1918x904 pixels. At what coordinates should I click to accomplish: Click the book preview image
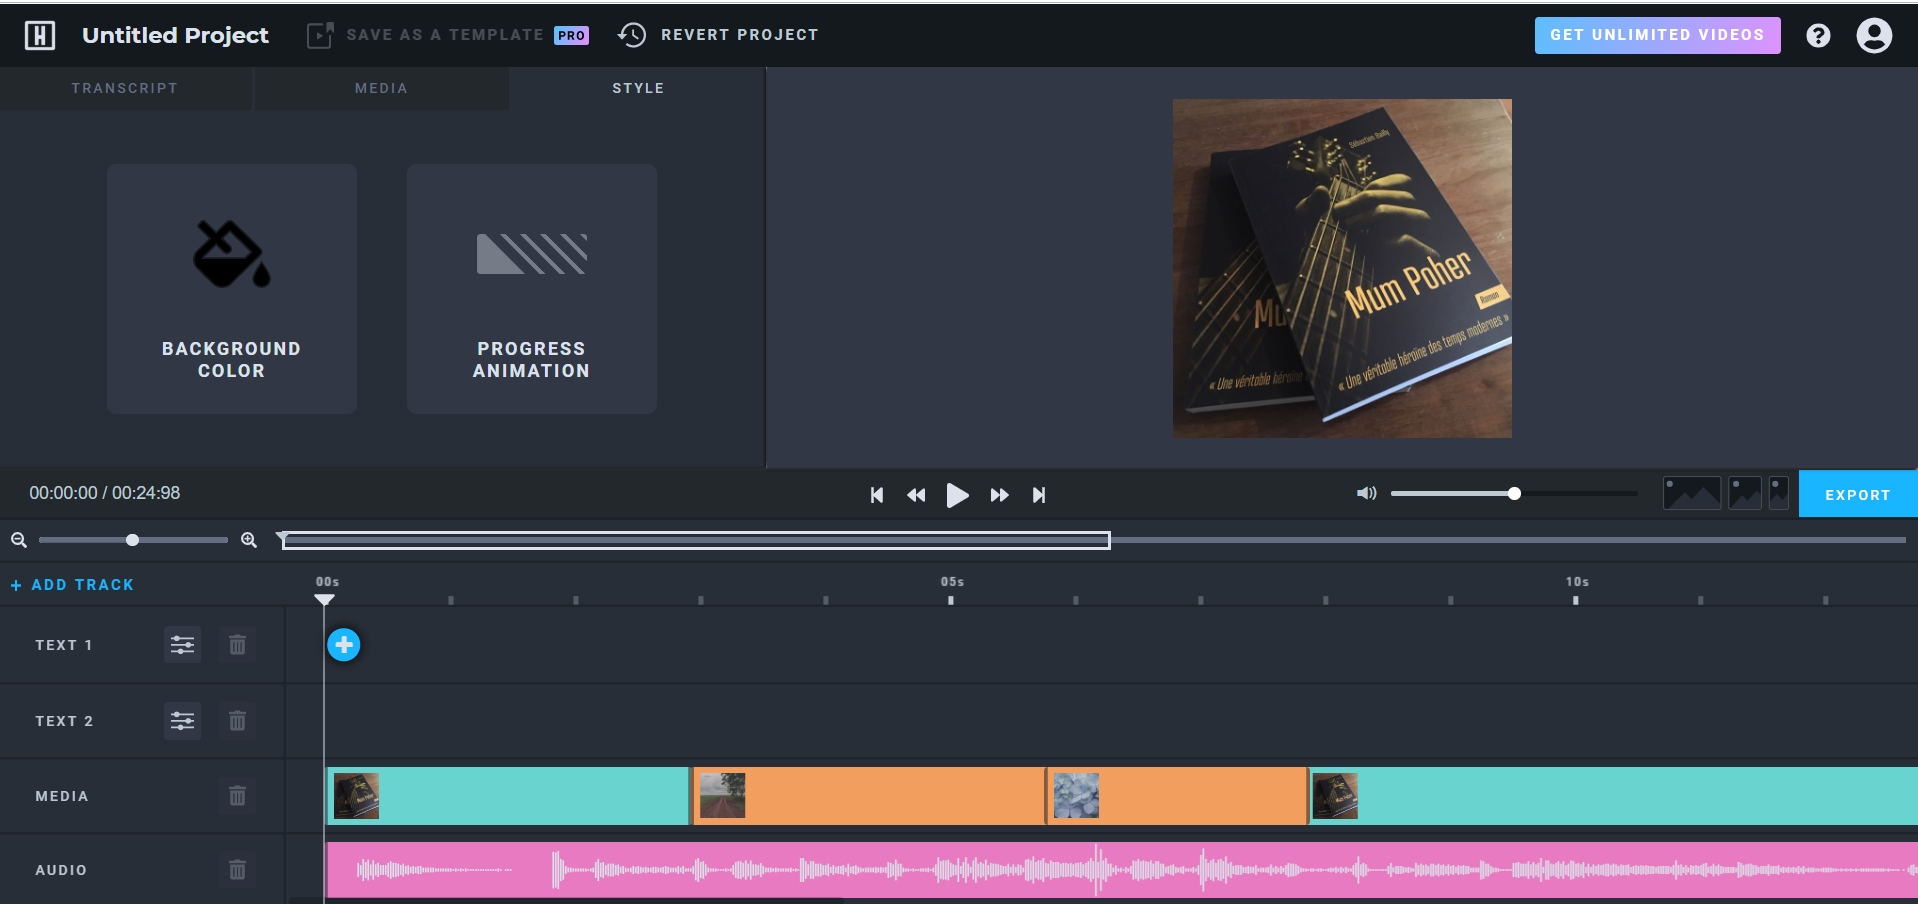click(x=1342, y=268)
